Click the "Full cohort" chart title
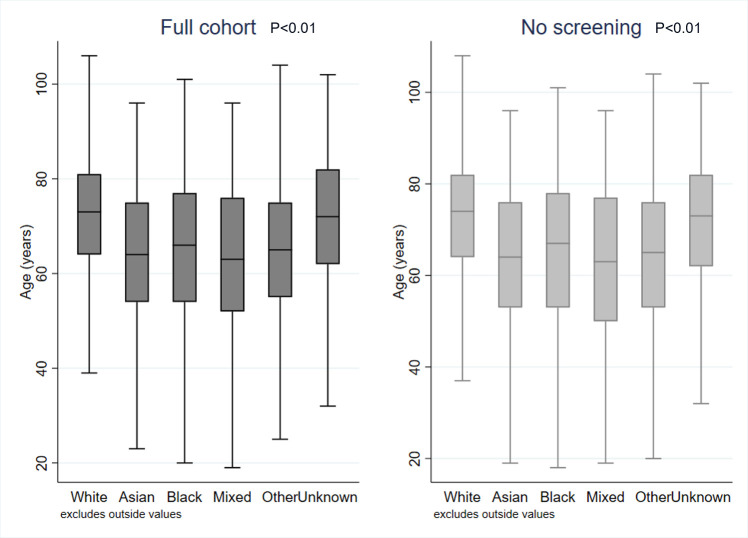 (x=207, y=28)
